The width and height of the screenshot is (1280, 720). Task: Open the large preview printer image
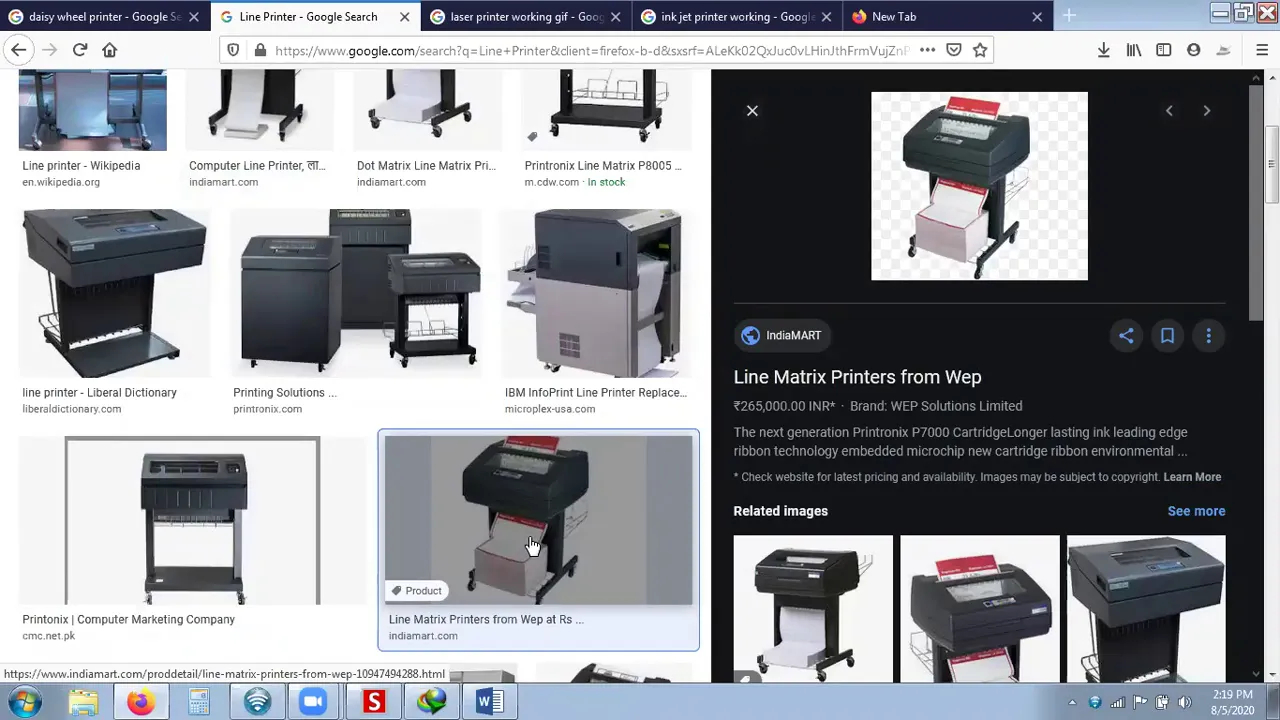pos(979,186)
